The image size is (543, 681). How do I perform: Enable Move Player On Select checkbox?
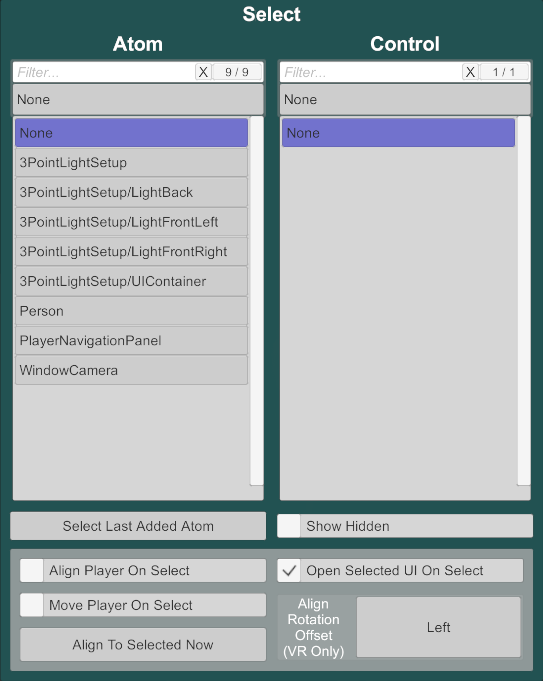tap(32, 605)
